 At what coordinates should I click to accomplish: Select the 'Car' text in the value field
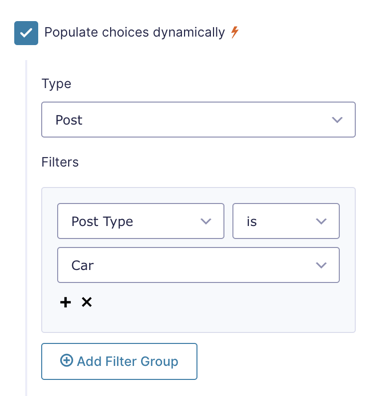82,265
